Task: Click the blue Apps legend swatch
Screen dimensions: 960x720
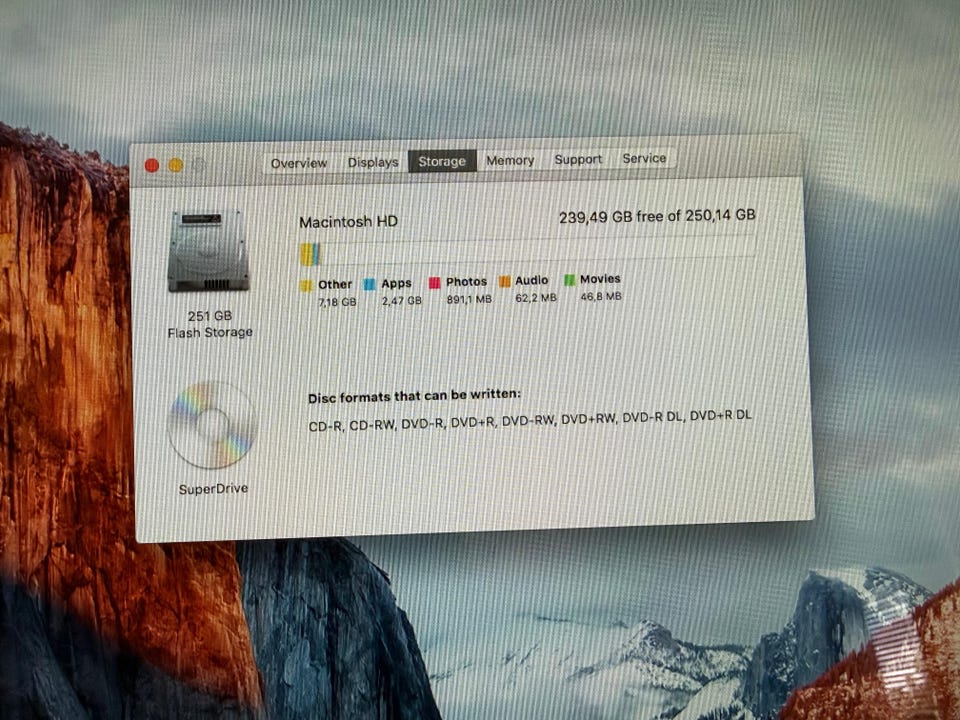Action: 369,284
